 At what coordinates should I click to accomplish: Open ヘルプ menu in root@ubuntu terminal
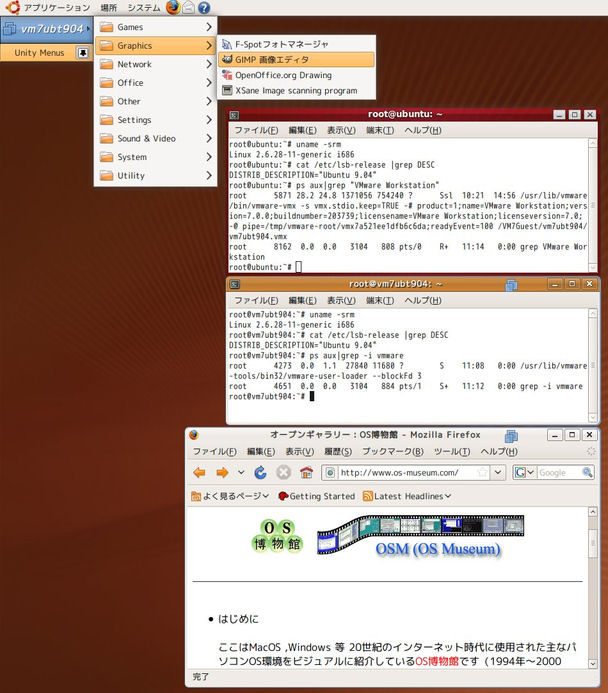423,130
